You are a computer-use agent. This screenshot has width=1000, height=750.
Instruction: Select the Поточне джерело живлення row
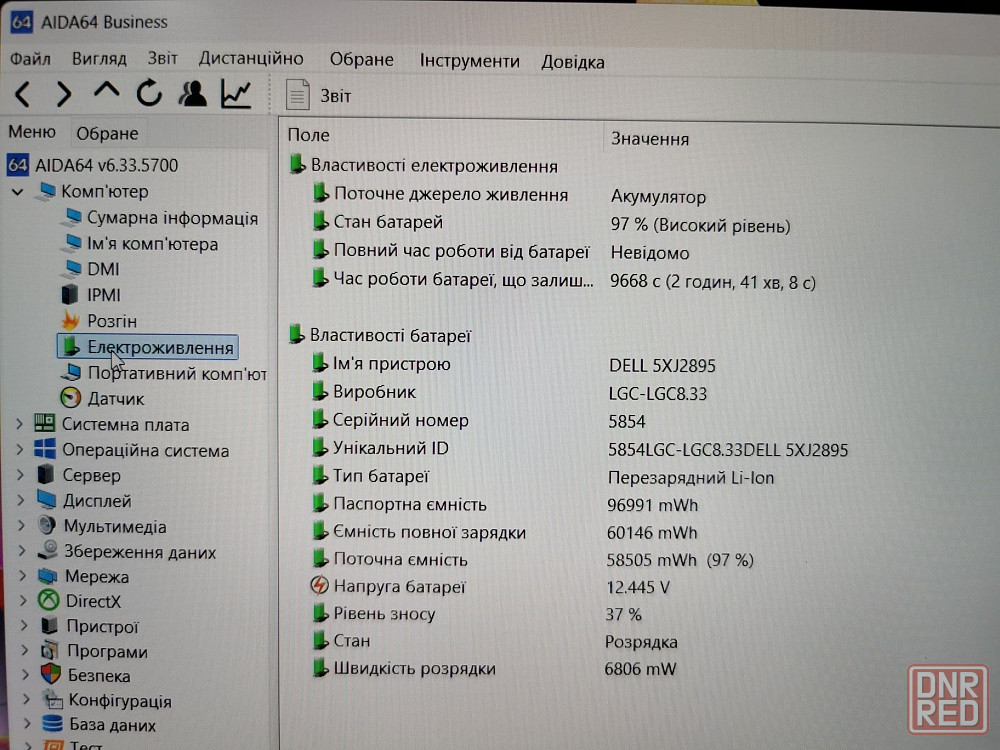(510, 195)
